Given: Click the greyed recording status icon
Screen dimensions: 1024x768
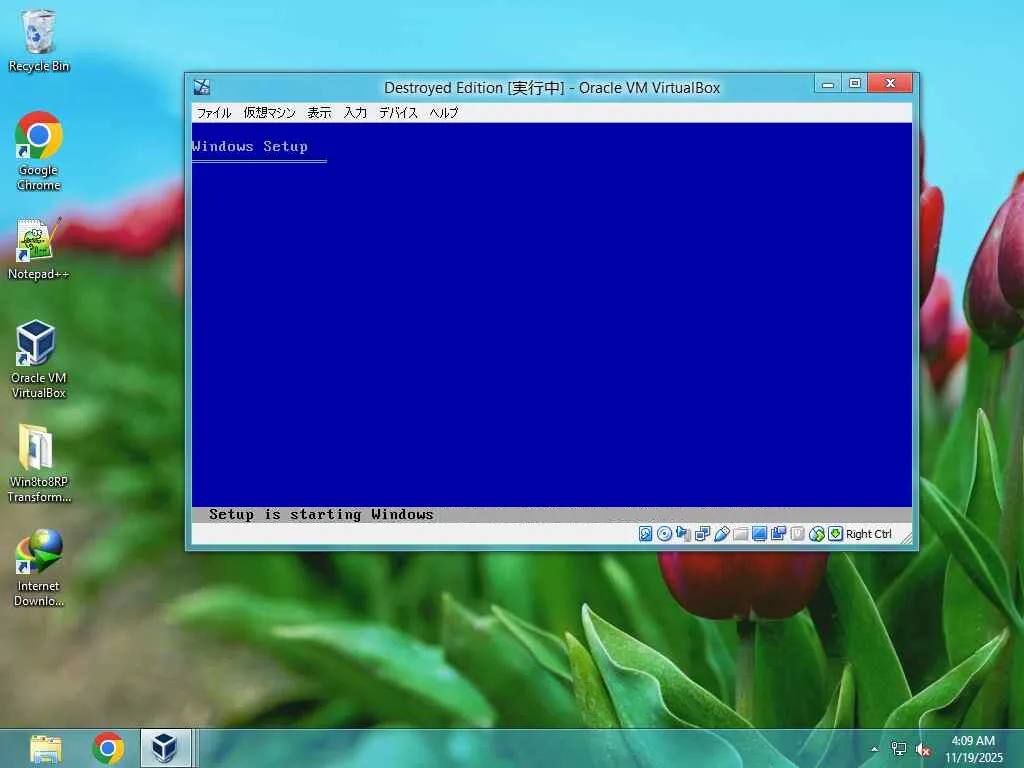Looking at the screenshot, I should (797, 534).
